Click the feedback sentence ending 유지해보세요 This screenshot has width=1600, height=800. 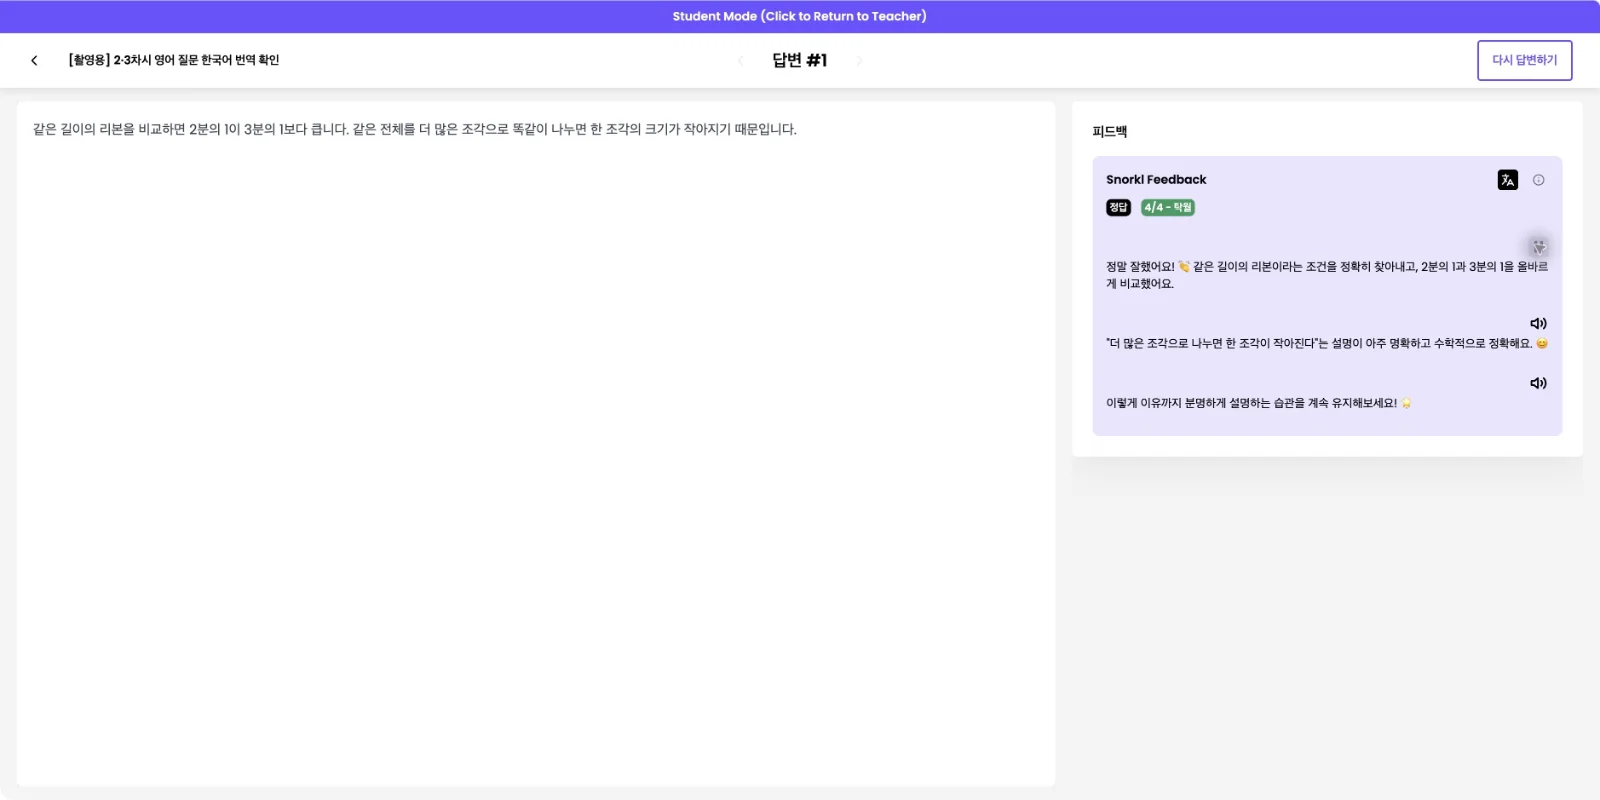1258,403
